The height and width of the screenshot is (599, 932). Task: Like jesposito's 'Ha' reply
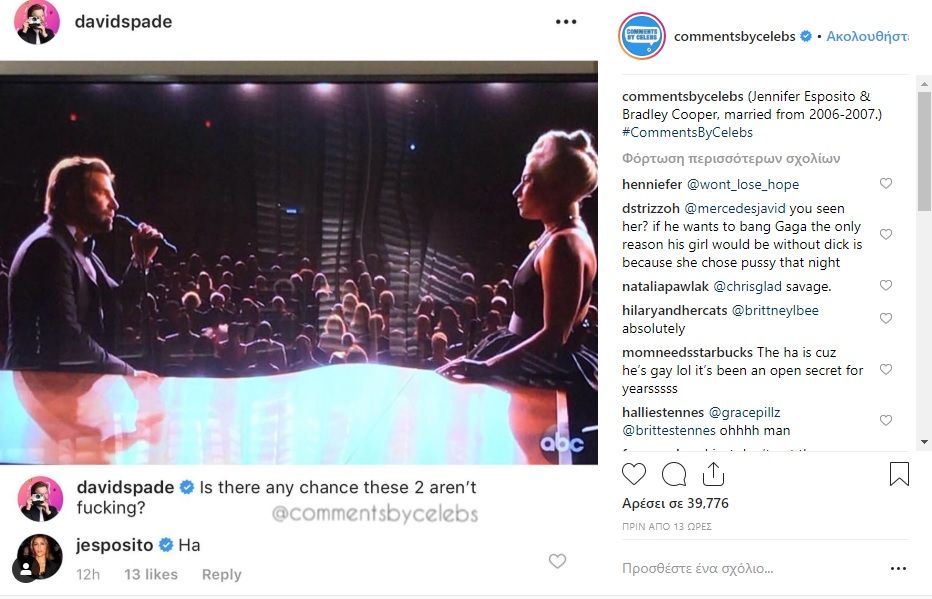point(557,561)
